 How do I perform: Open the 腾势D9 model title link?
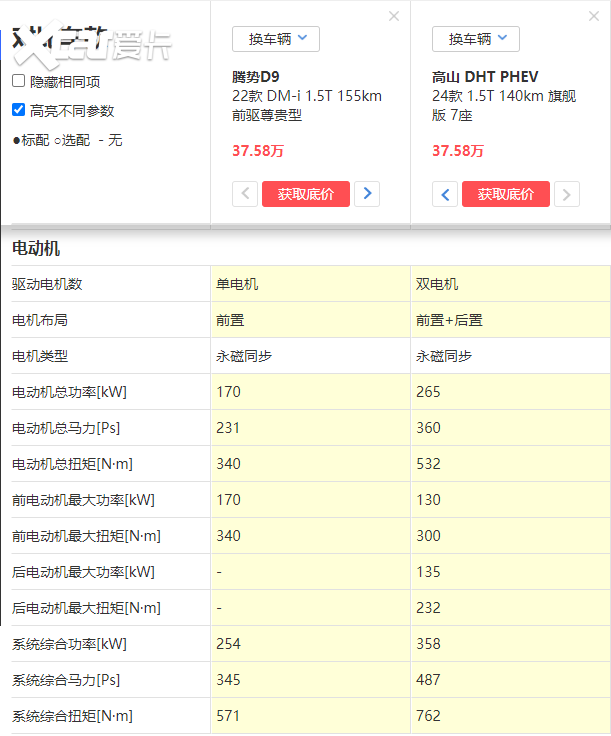[256, 77]
